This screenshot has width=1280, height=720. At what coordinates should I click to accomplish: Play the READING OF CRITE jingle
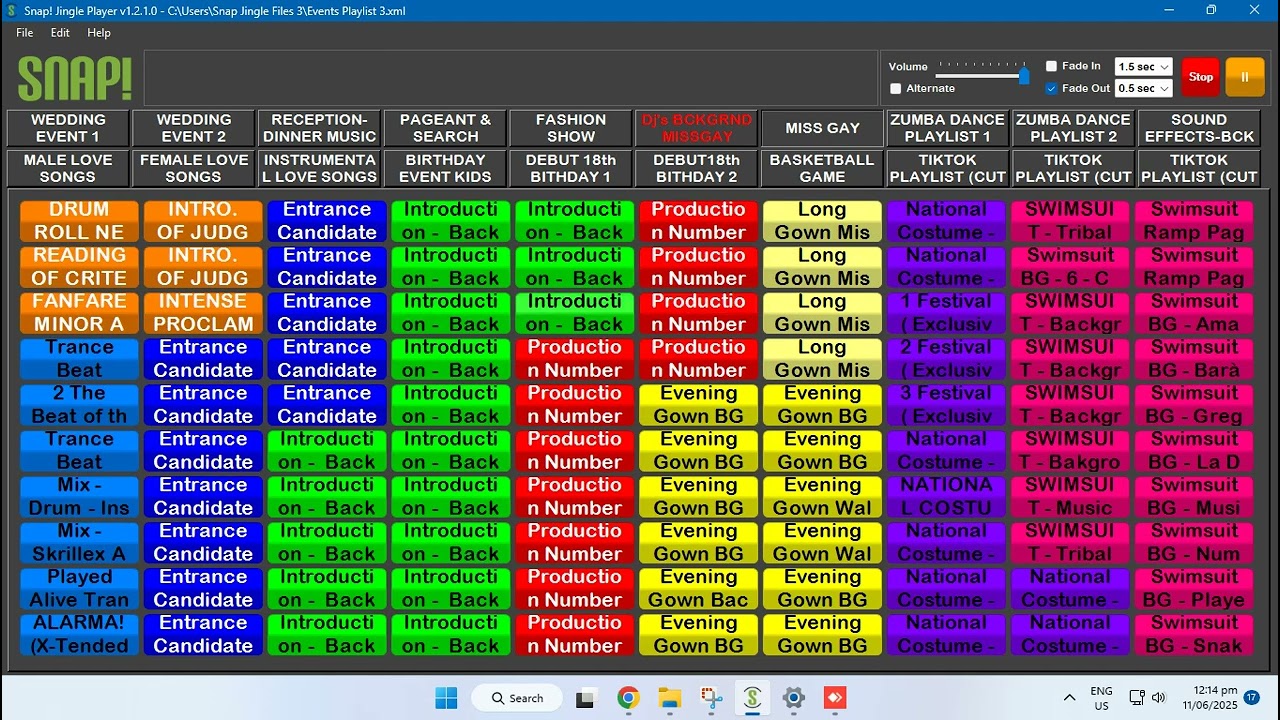pyautogui.click(x=79, y=267)
